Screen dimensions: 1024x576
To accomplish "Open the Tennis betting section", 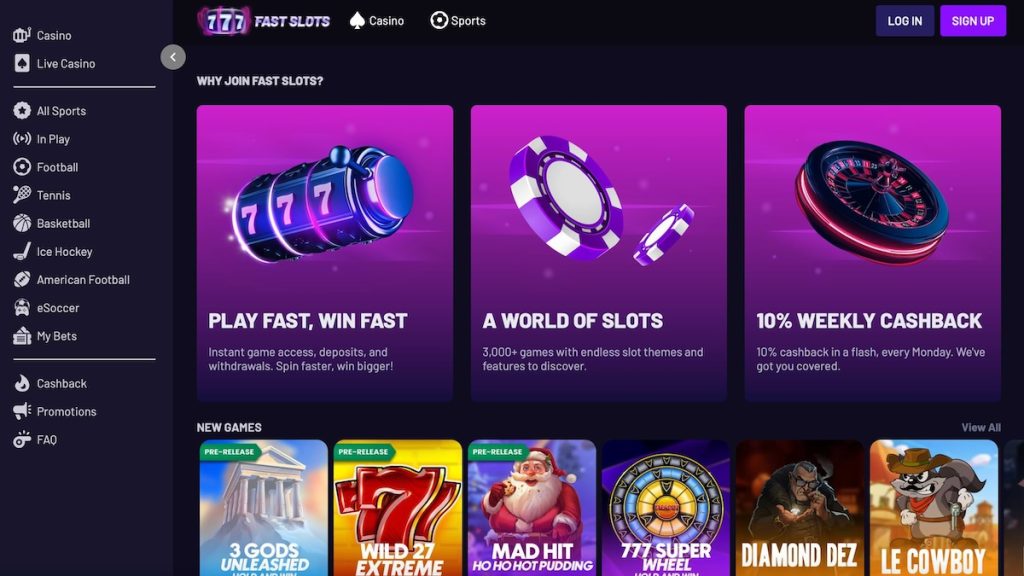I will pos(53,195).
